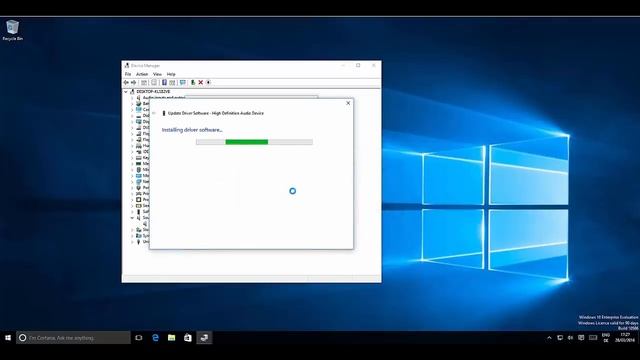
Task: Open the Store icon on the taskbar
Action: tap(188, 338)
